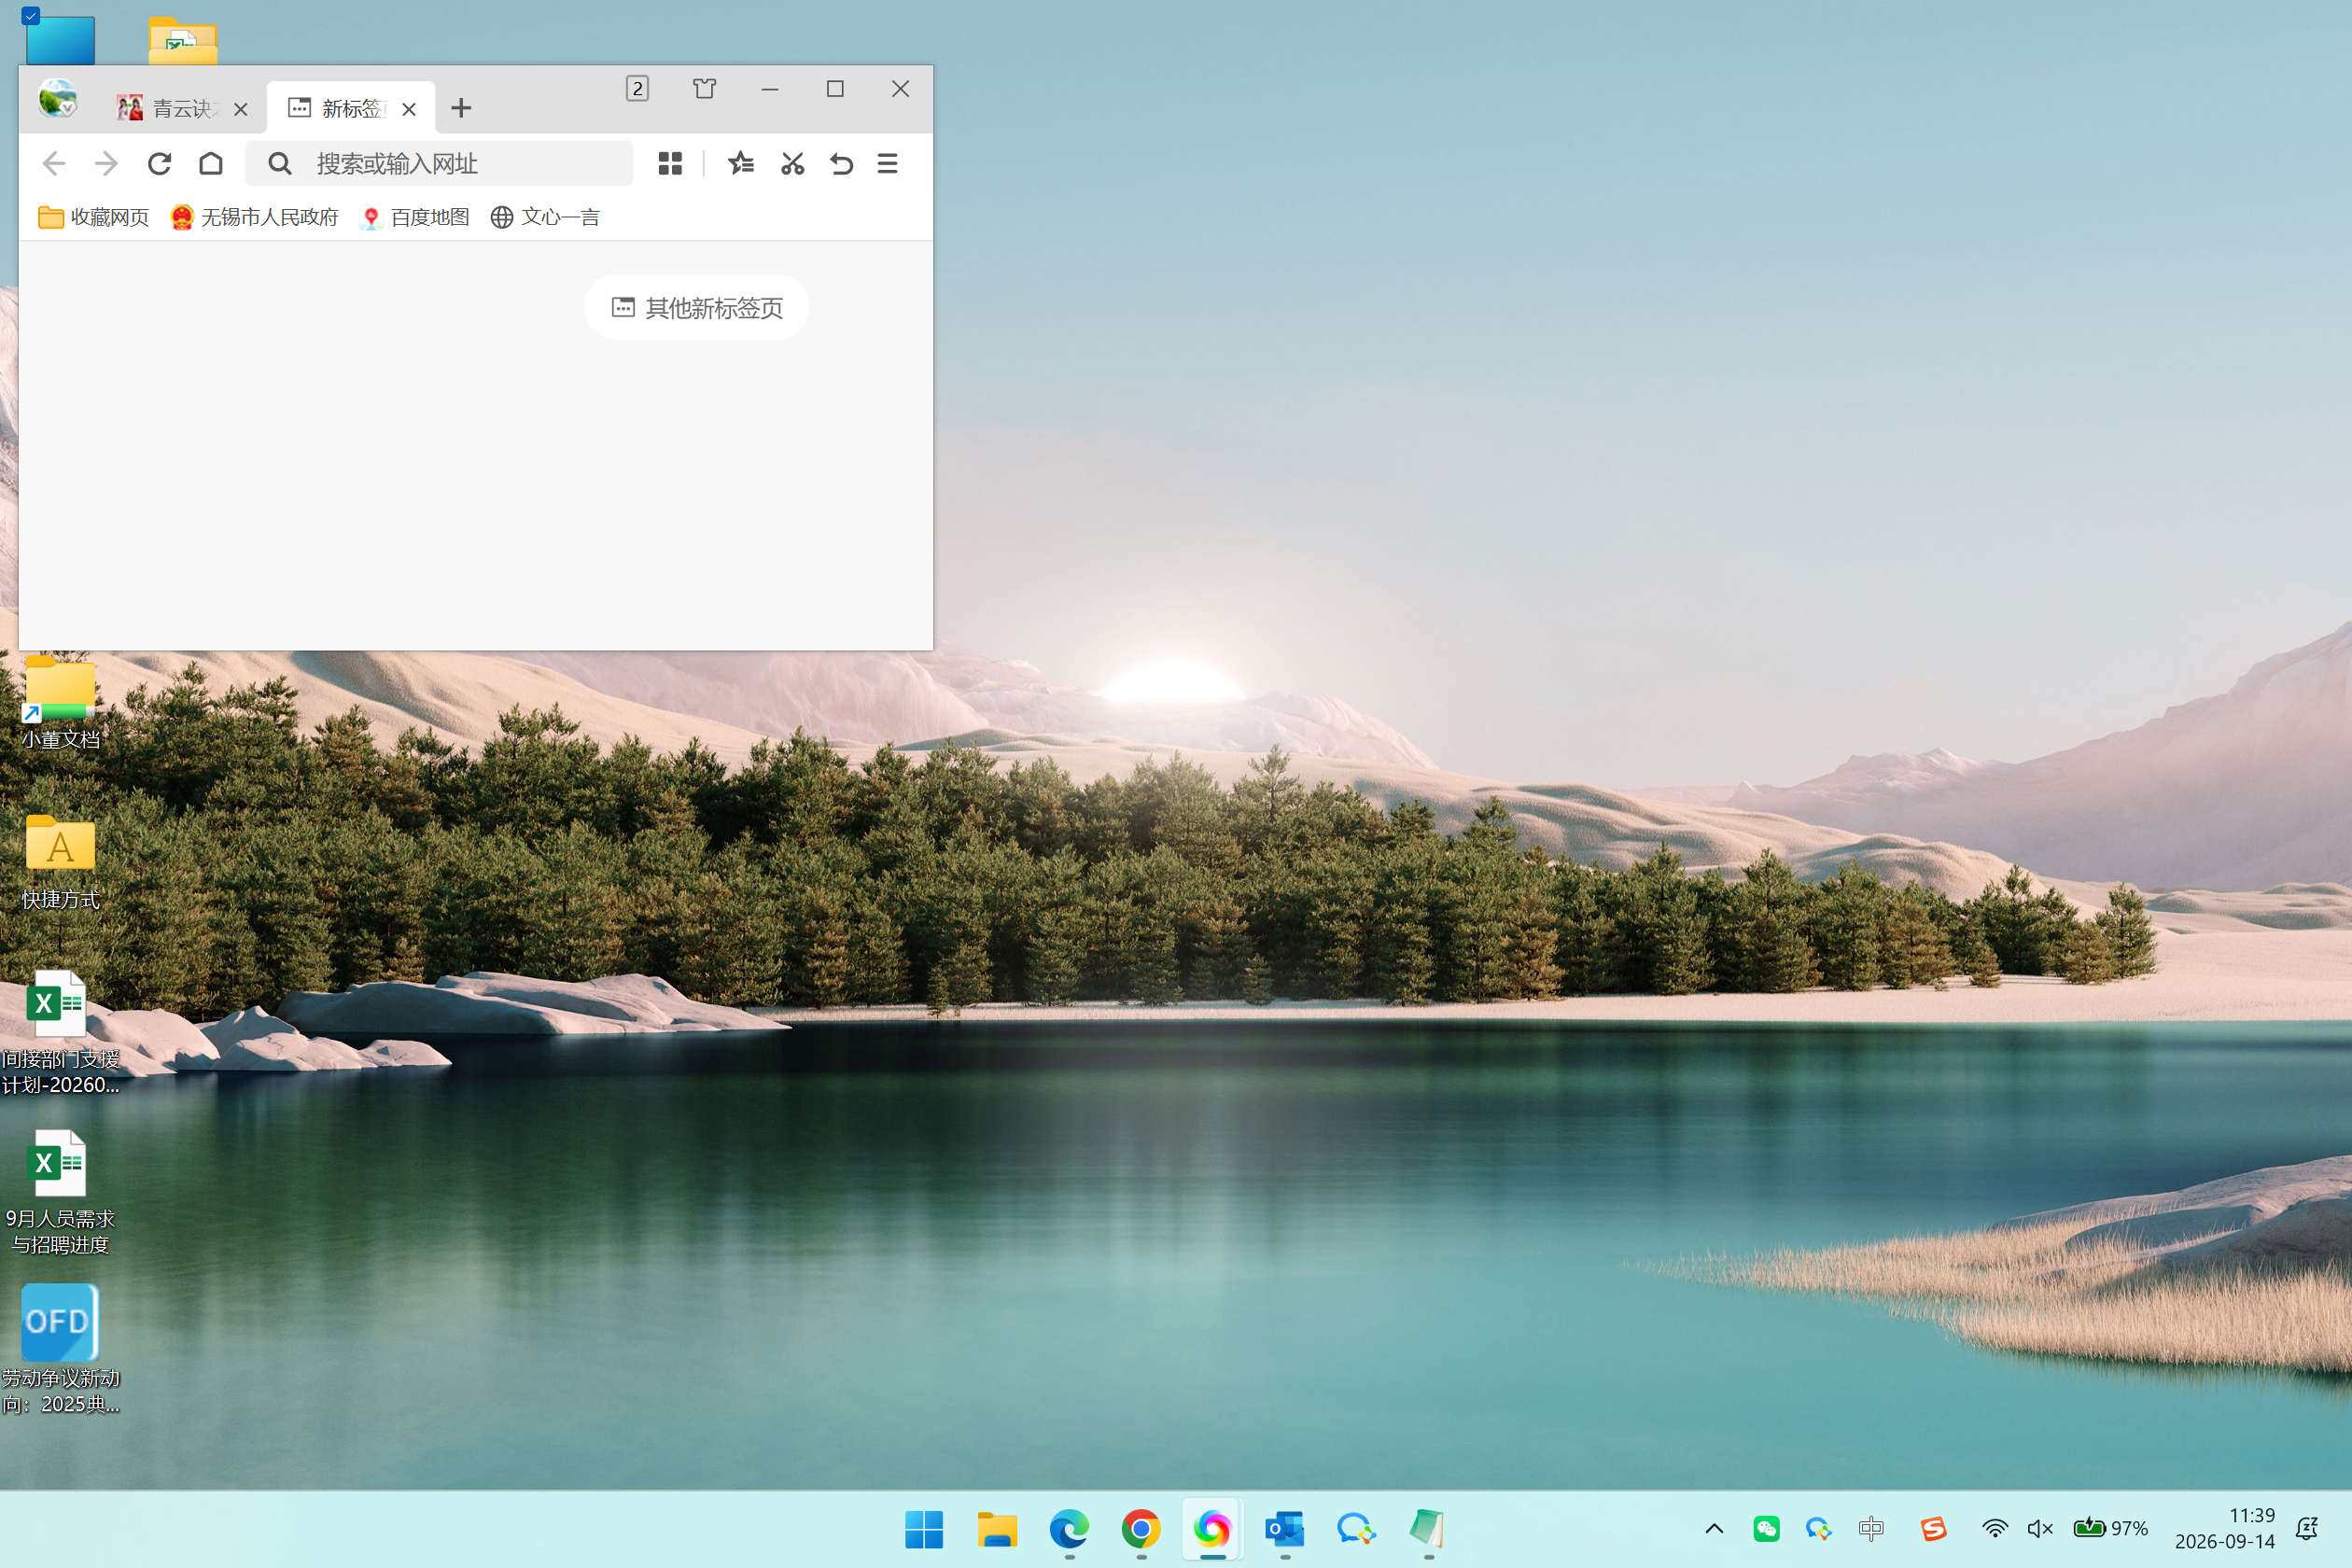Screen dimensions: 2352x1568
Task: Open the clock showing 11:39
Action: pos(2224,1528)
